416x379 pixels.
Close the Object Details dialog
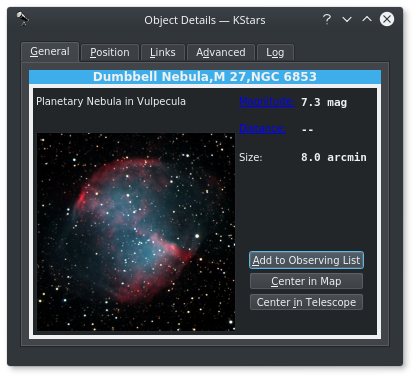coord(387,19)
